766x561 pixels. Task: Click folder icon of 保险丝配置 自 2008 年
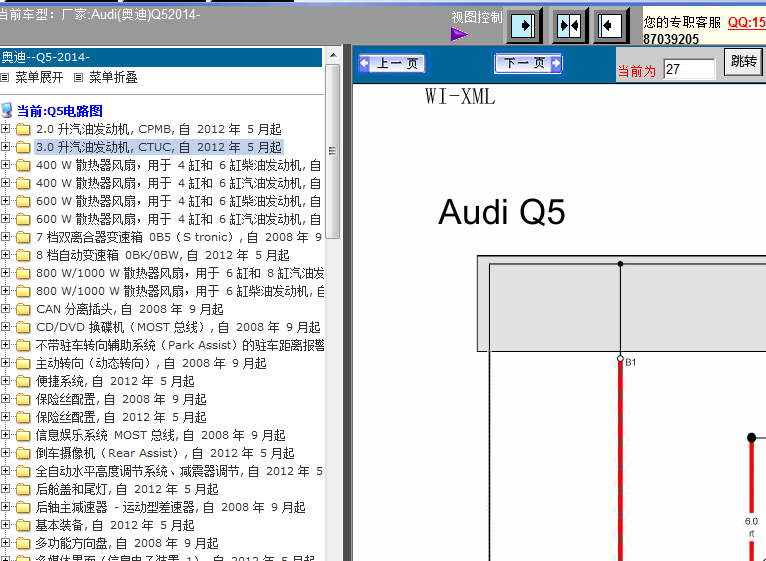click(23, 400)
